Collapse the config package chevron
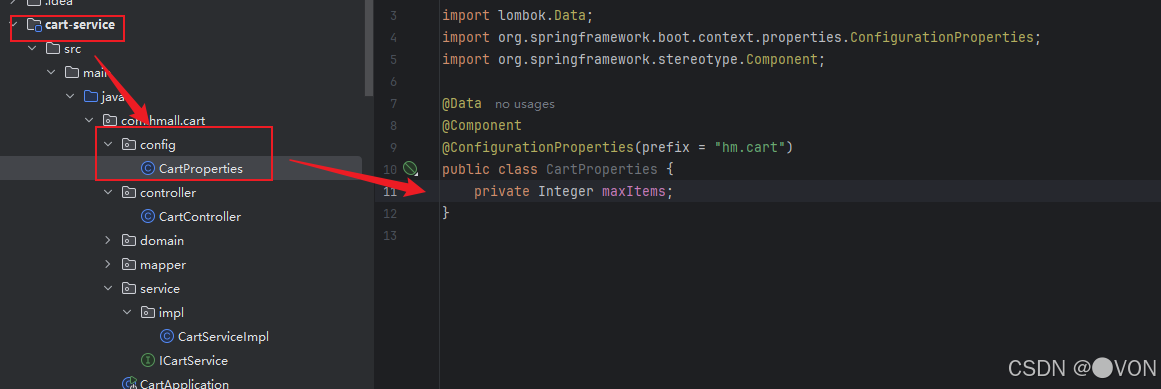 [108, 144]
